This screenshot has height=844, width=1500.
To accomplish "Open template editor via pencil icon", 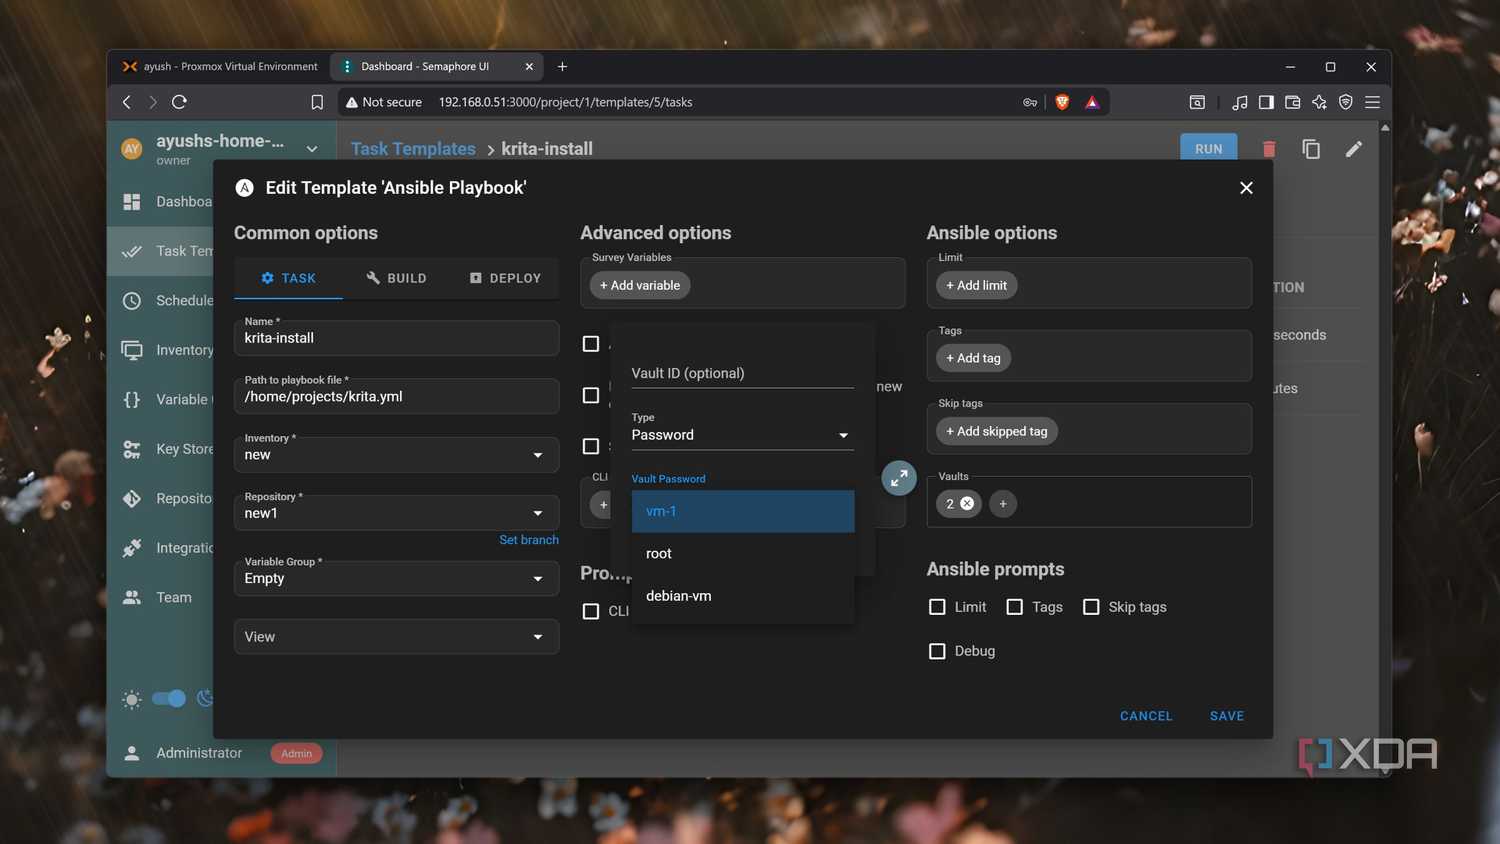I will 1354,149.
